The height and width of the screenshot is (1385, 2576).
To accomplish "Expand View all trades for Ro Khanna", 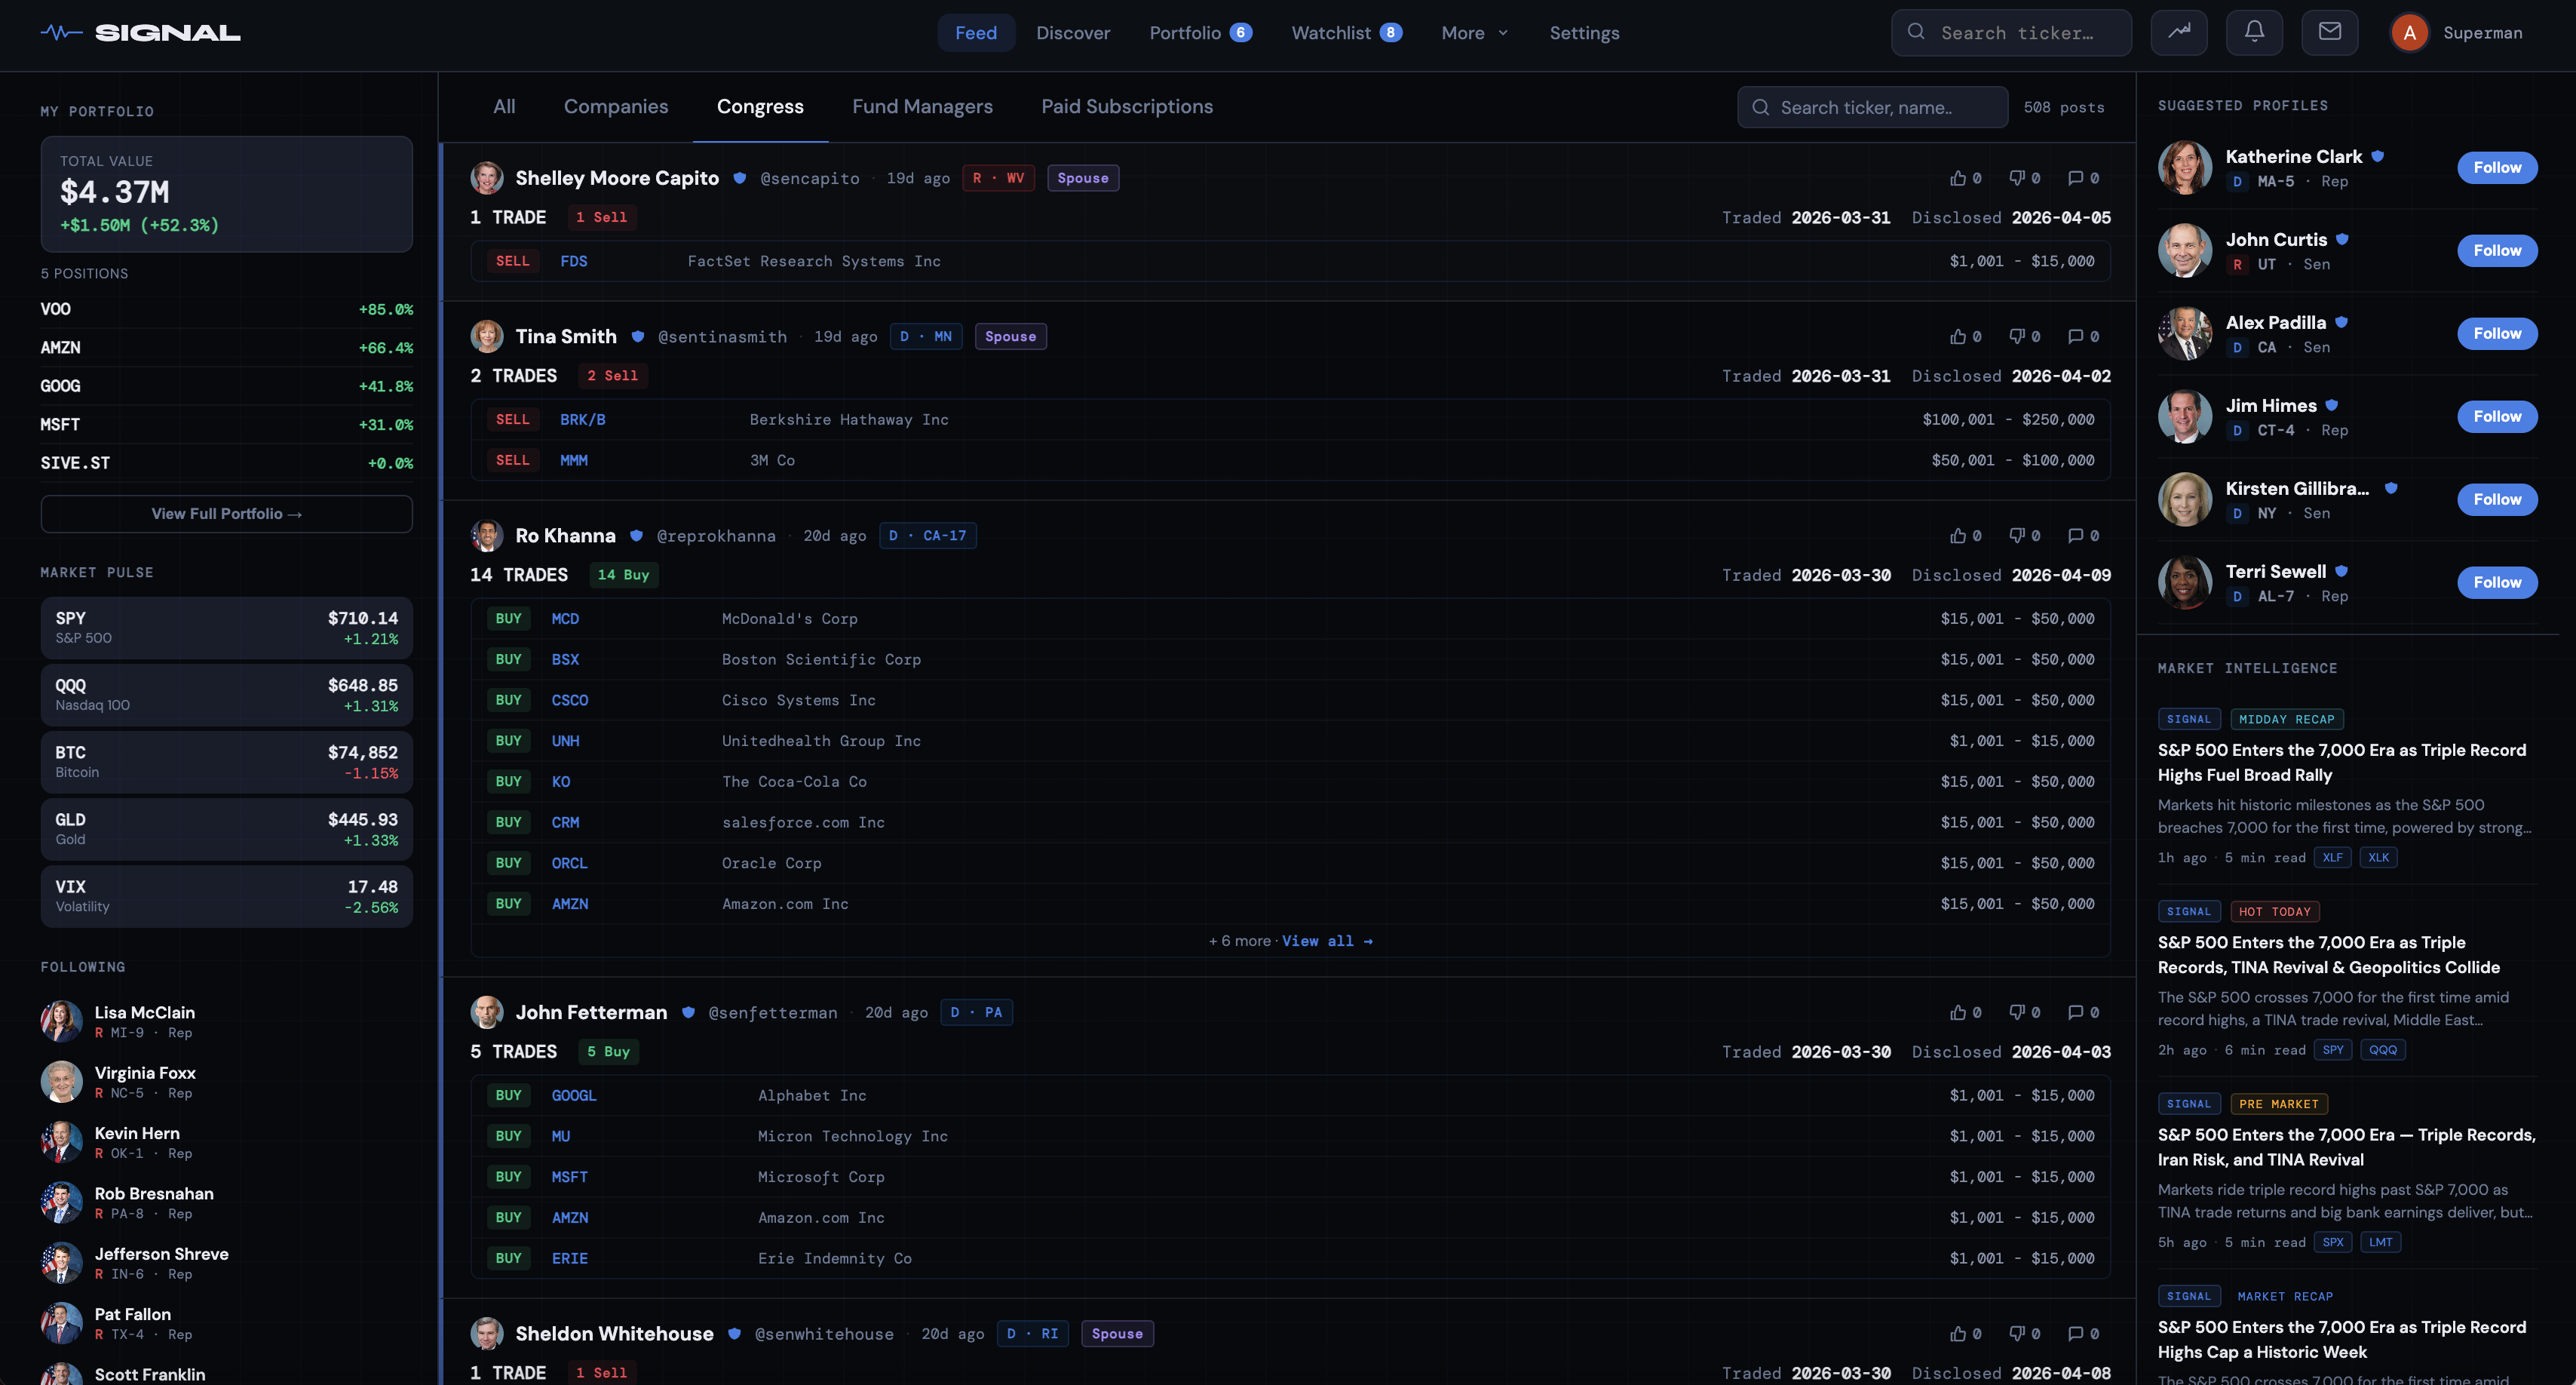I will point(1326,941).
